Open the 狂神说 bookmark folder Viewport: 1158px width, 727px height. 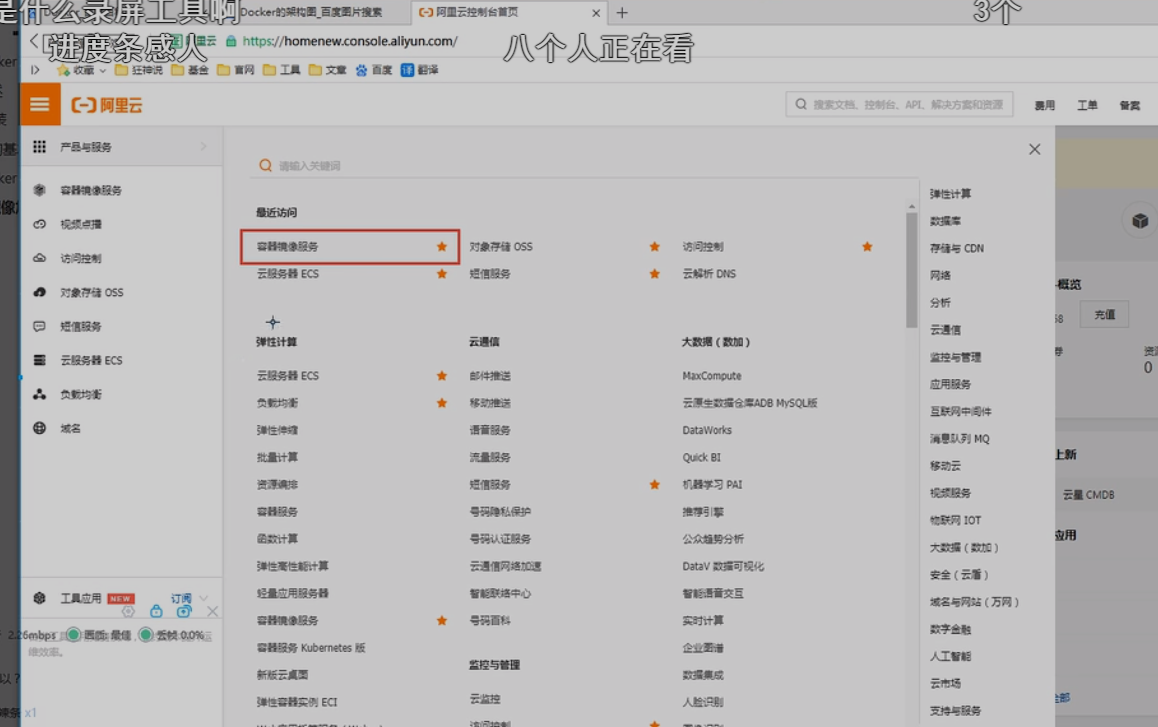click(138, 70)
